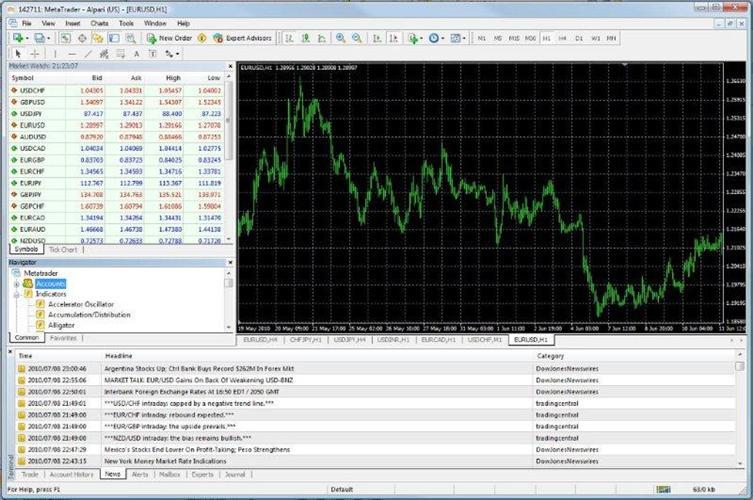Open the Tools menu
753x500 pixels.
click(126, 23)
